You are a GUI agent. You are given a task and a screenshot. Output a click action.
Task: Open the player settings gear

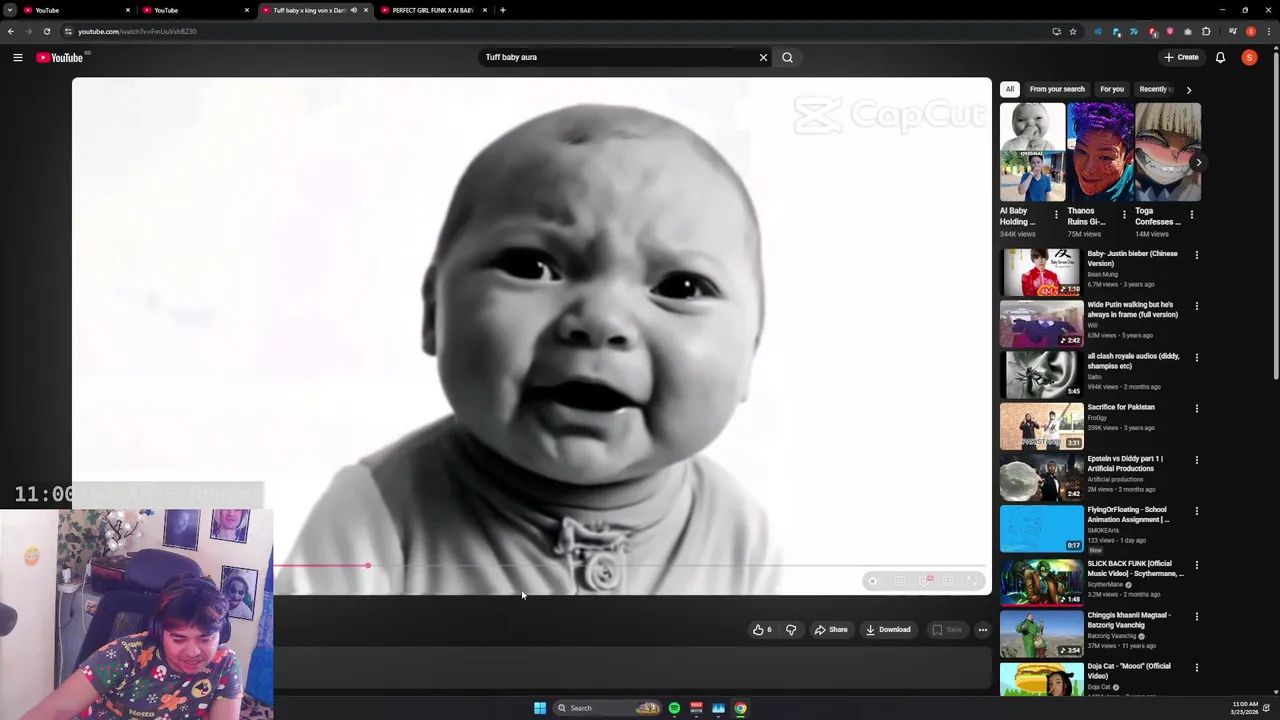[925, 581]
